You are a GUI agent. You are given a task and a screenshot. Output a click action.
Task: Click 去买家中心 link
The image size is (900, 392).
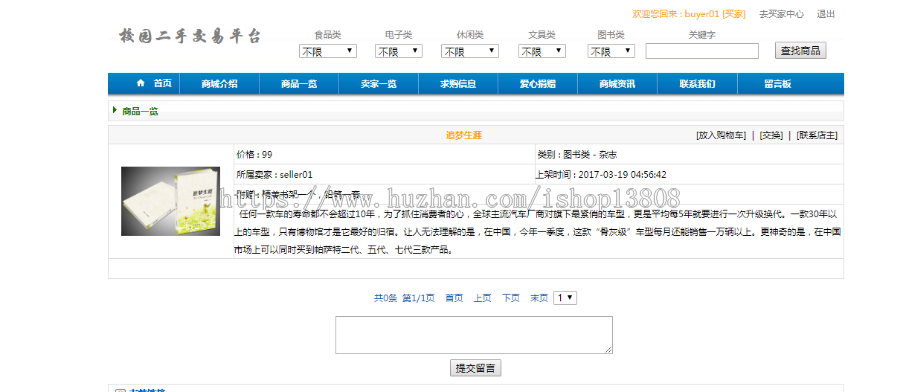[781, 14]
